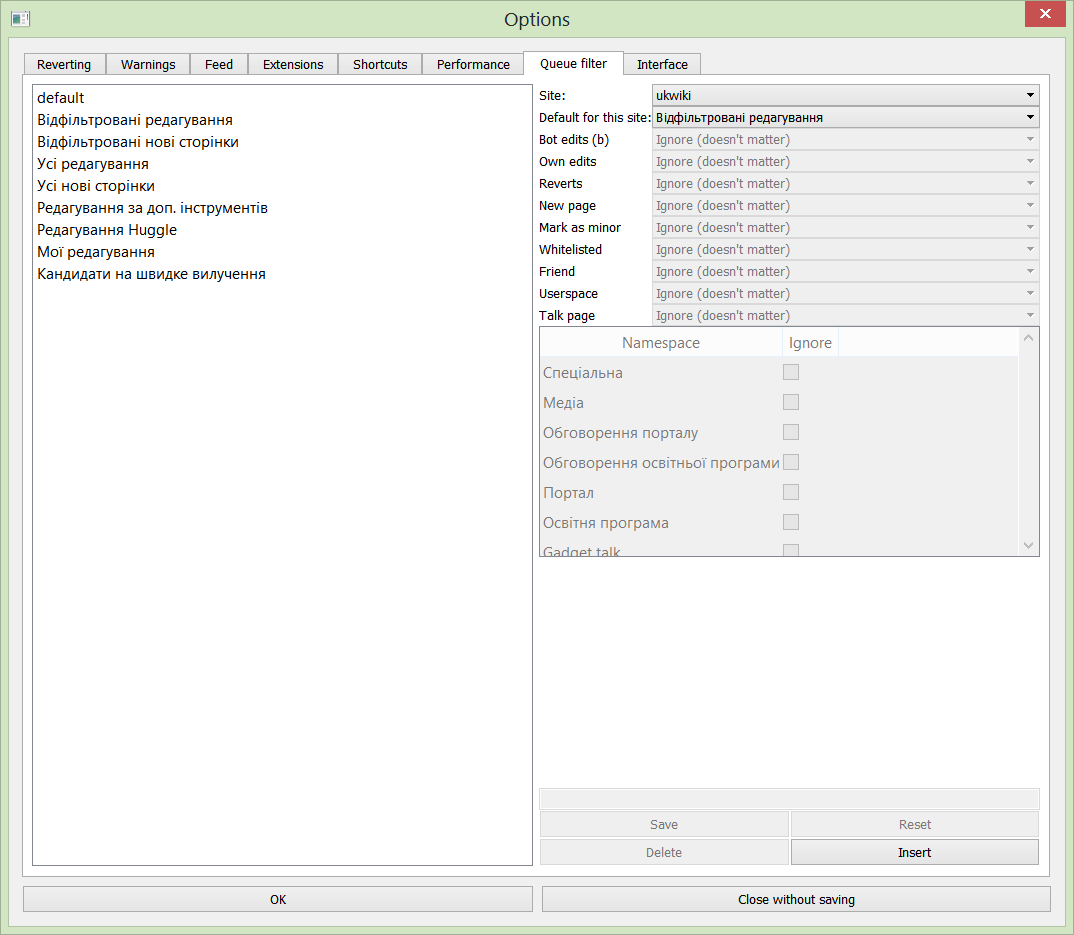Expand the Bot edits (b) dropdown
The height and width of the screenshot is (935, 1074).
(x=845, y=139)
